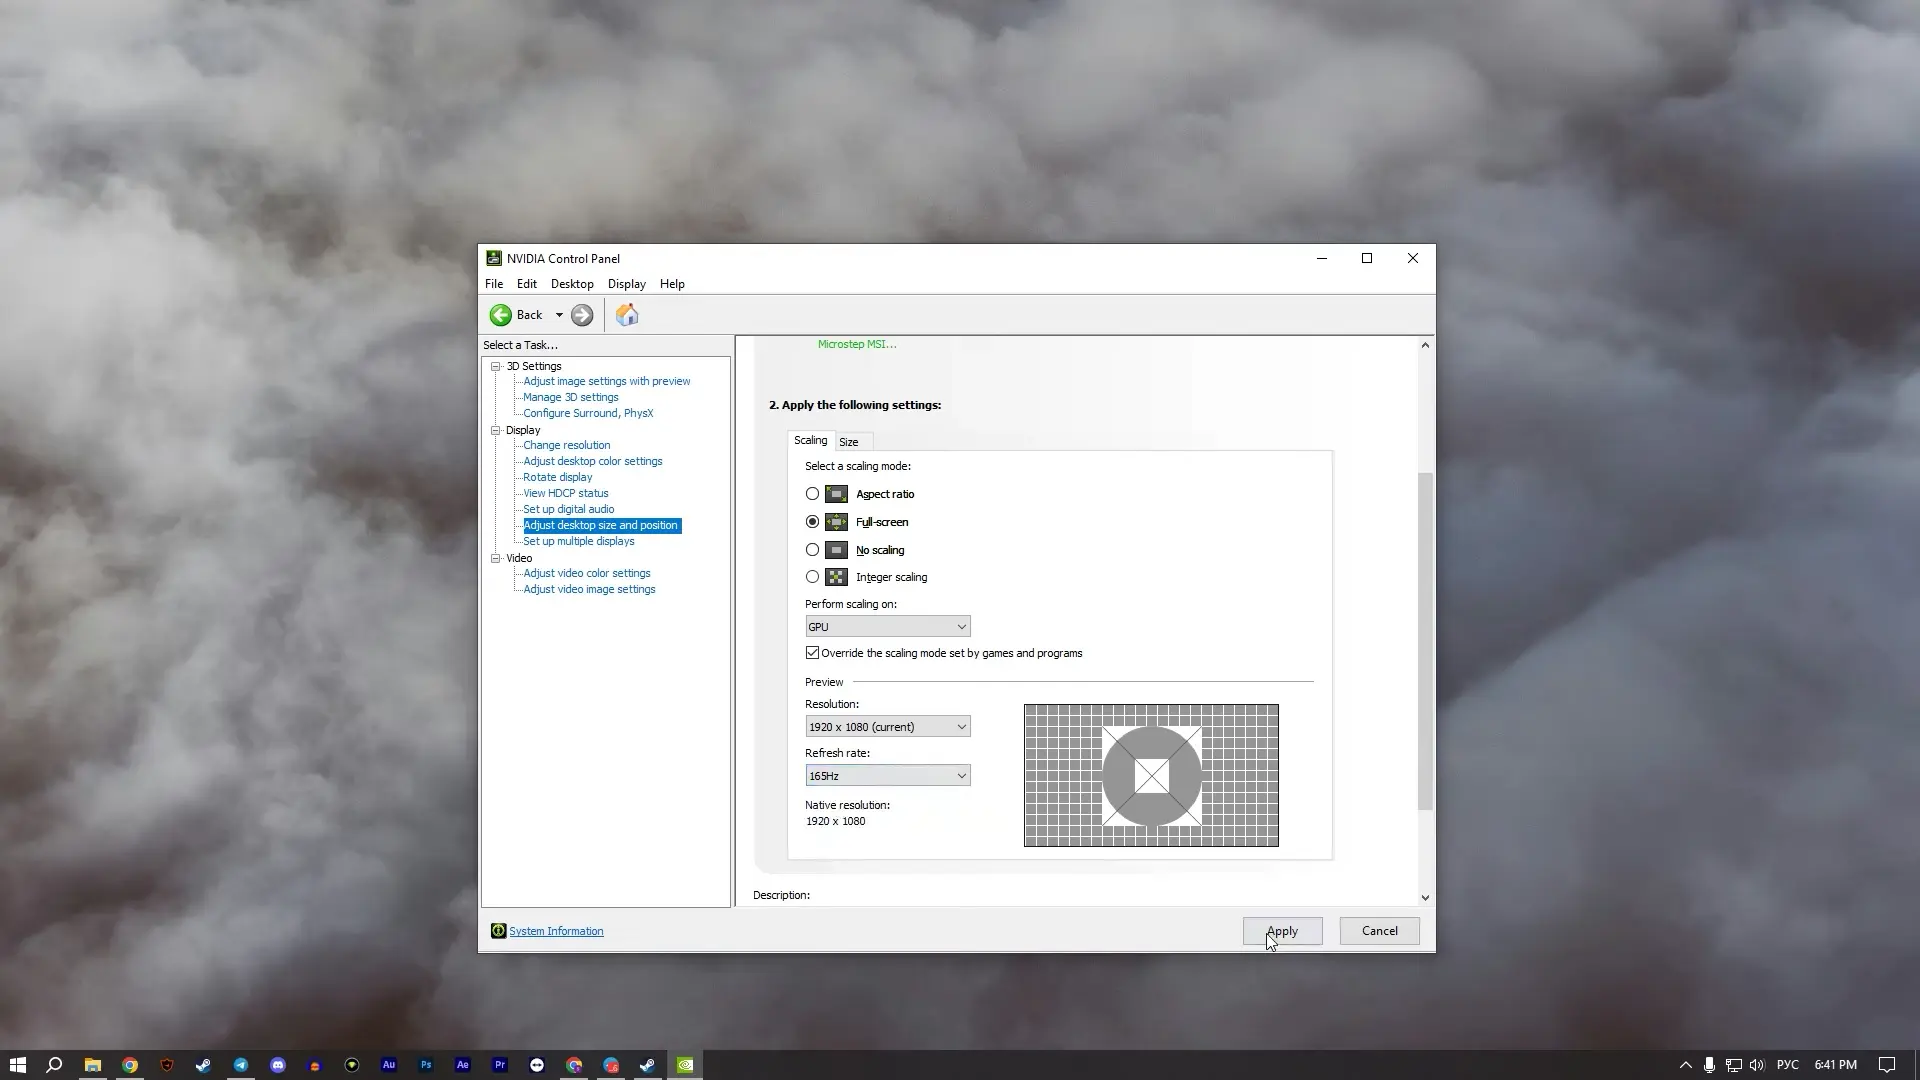Open the Resolution dropdown

tap(888, 727)
